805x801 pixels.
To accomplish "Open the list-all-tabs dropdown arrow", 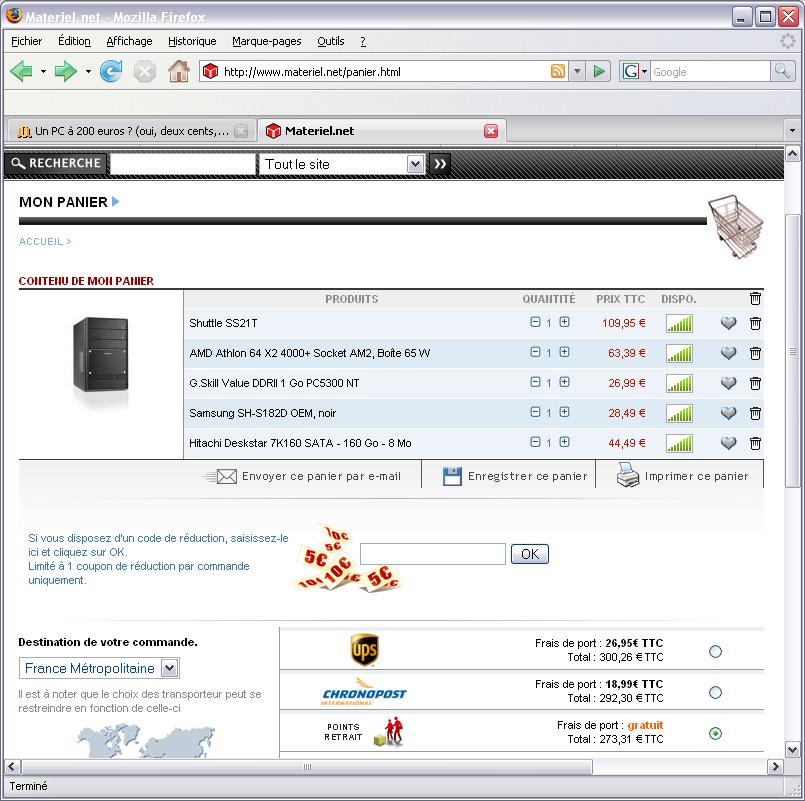I will coord(792,130).
